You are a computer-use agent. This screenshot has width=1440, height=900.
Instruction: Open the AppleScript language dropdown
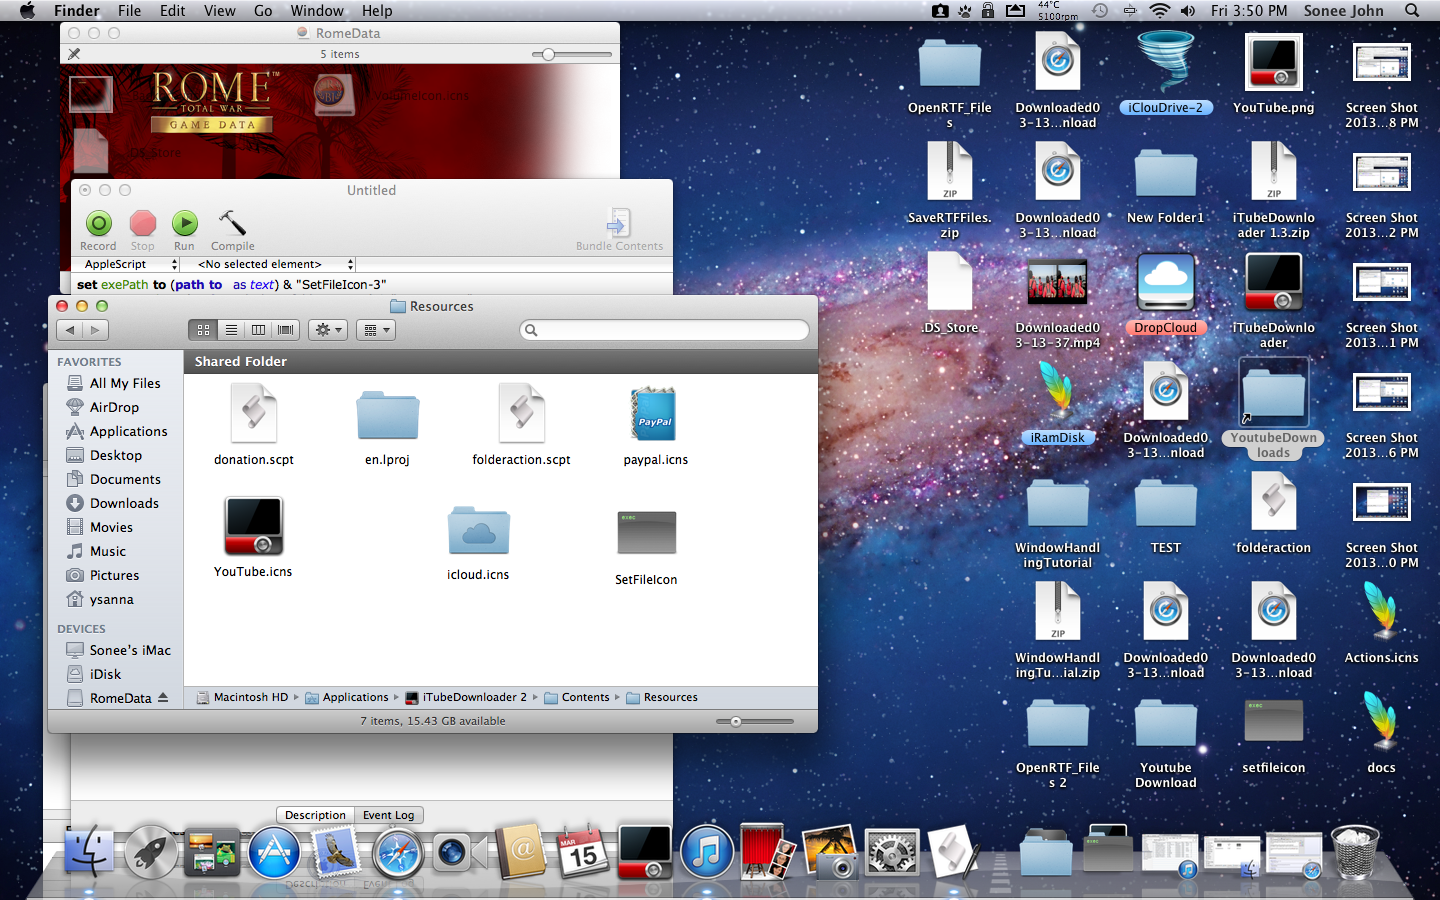point(129,264)
